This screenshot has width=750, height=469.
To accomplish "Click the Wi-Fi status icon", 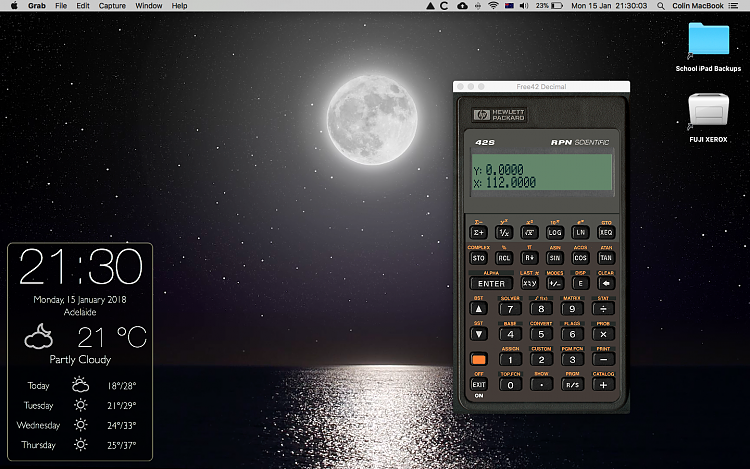I will [x=493, y=6].
